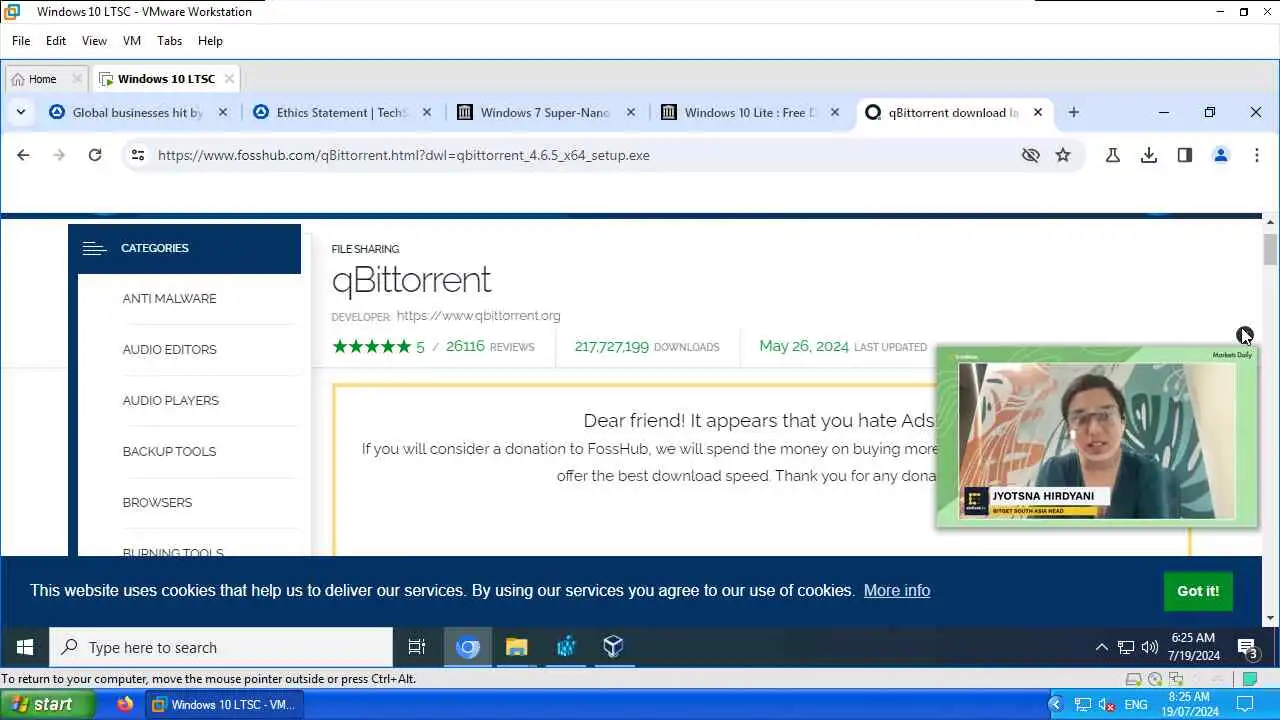The image size is (1280, 720).
Task: Close the Windows 10 LTSC VMware tab
Action: click(229, 79)
